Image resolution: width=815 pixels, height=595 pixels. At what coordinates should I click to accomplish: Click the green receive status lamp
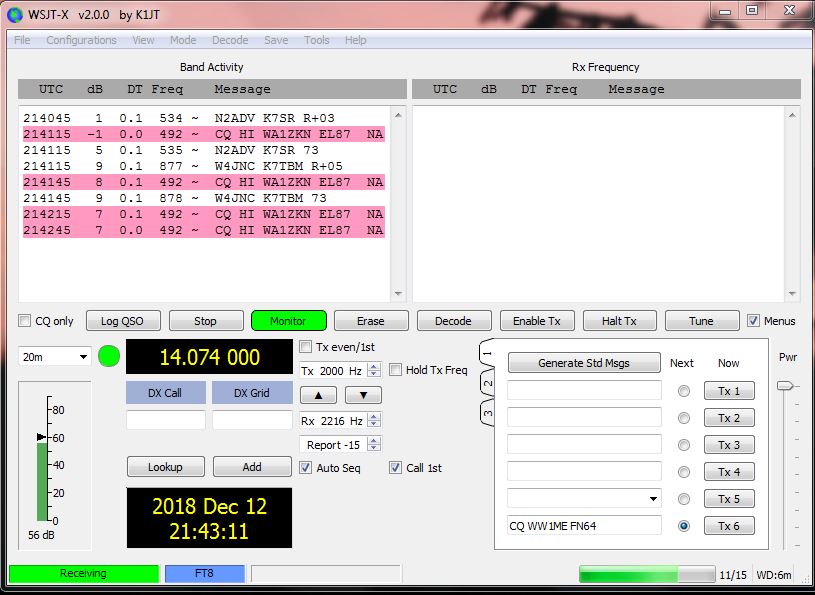(x=109, y=355)
